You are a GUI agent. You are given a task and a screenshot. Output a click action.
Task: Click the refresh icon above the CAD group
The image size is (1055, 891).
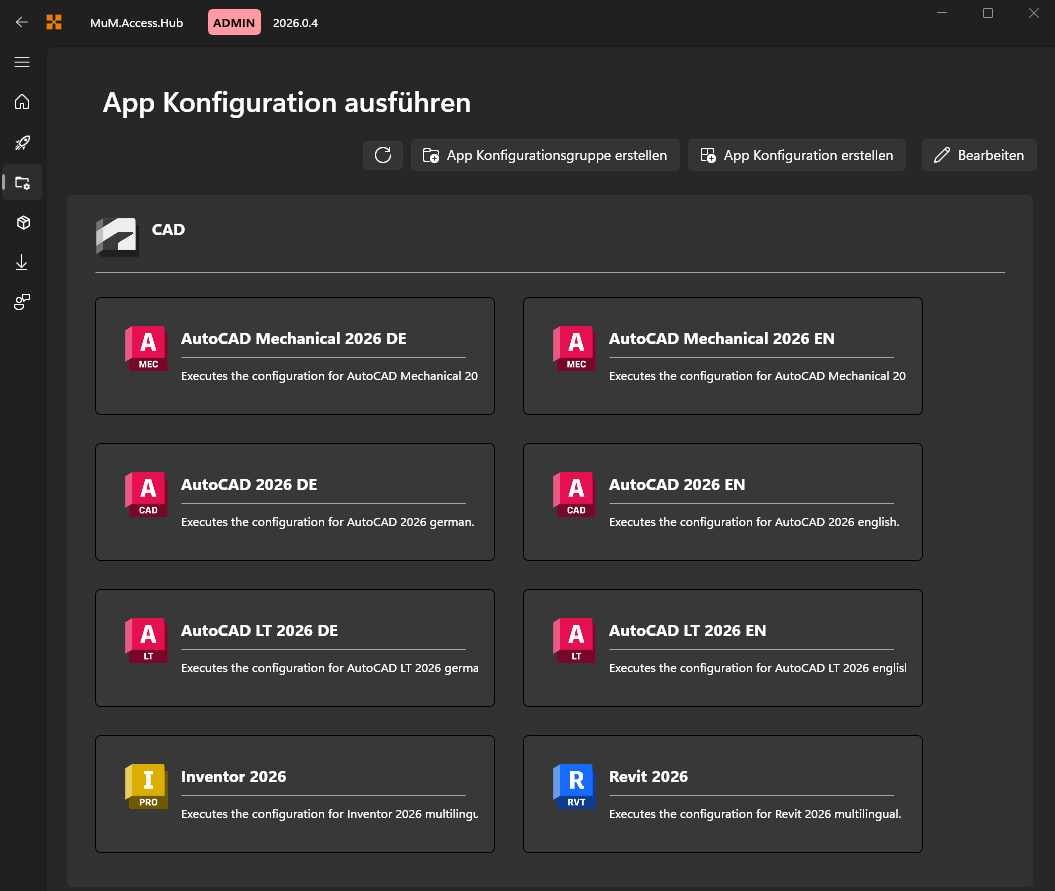(x=383, y=155)
